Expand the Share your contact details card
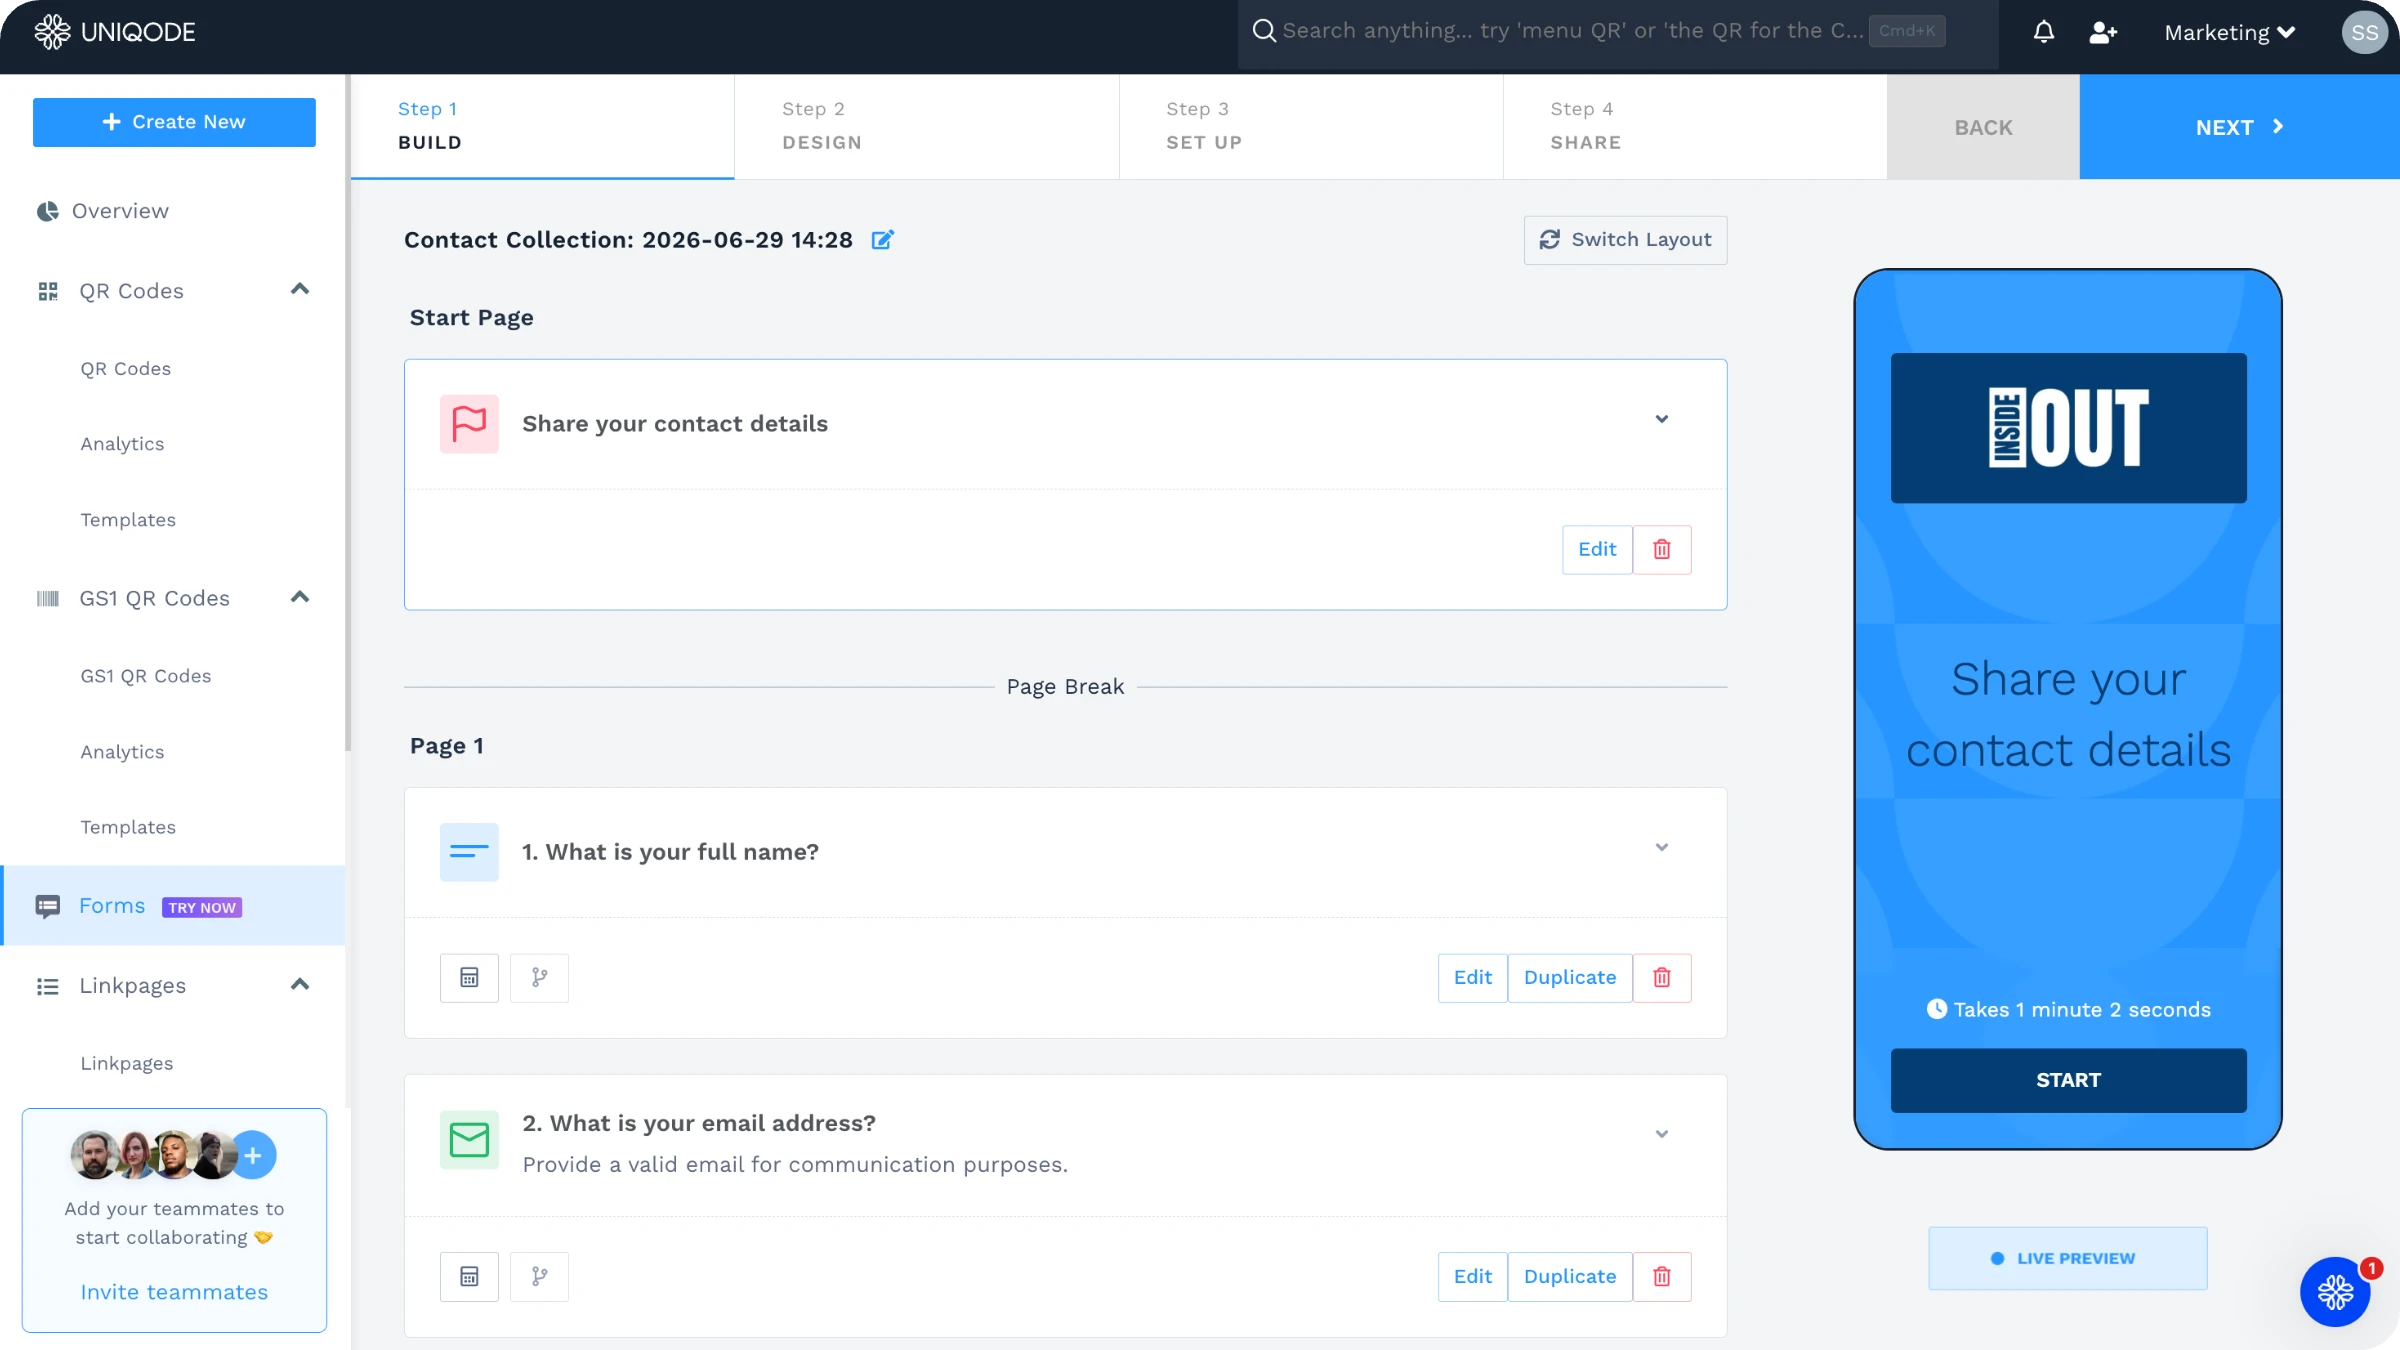2400x1350 pixels. tap(1662, 419)
